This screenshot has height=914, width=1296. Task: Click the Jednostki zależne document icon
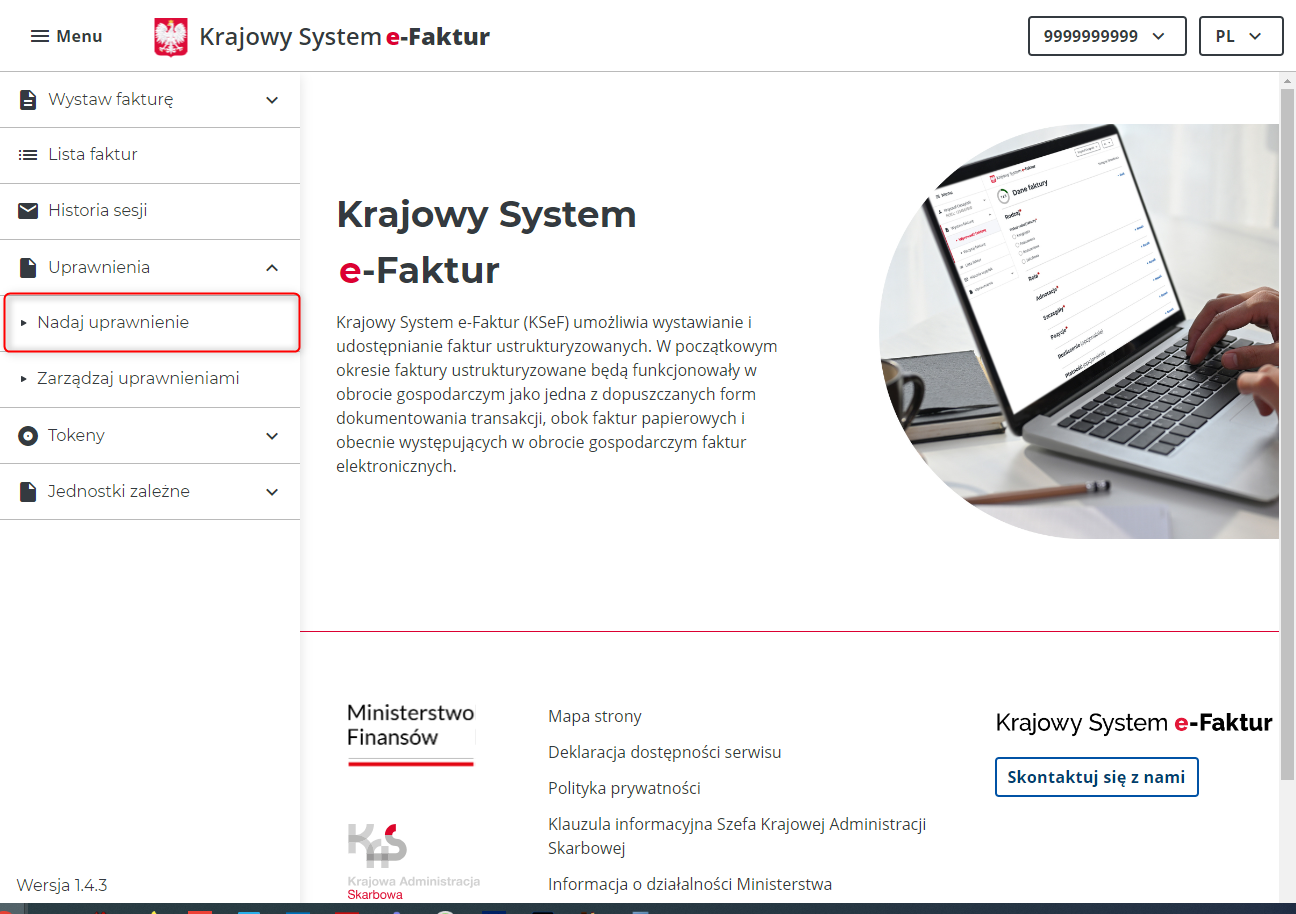click(28, 492)
